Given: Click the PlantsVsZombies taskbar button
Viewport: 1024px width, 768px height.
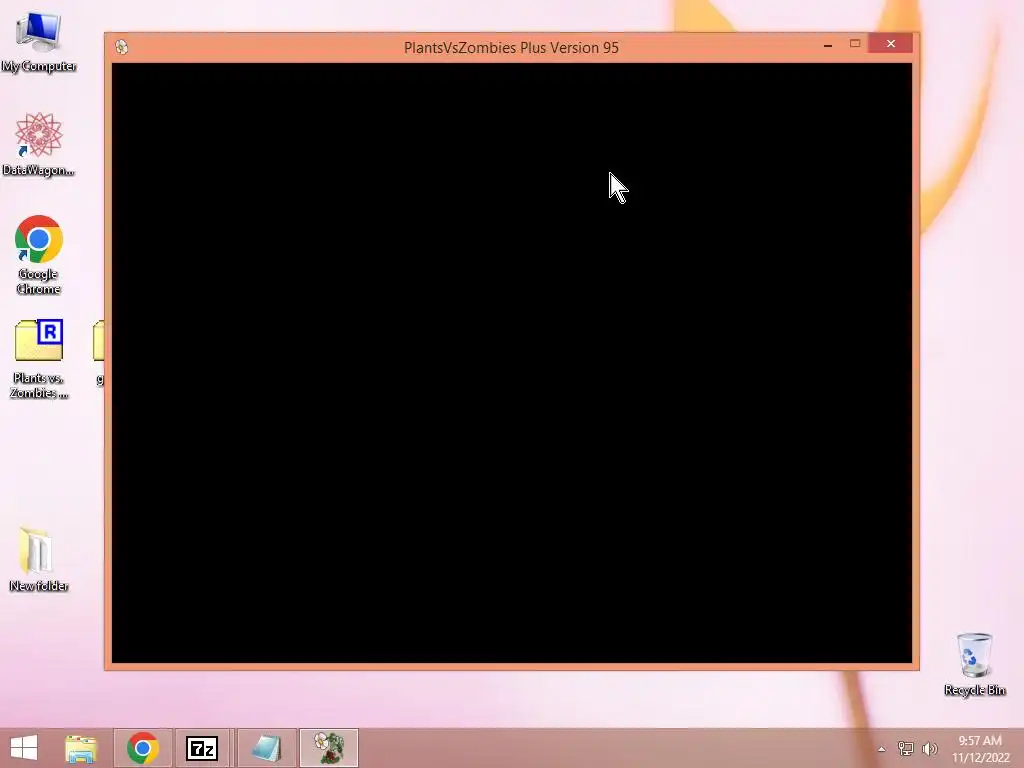Looking at the screenshot, I should pyautogui.click(x=328, y=748).
